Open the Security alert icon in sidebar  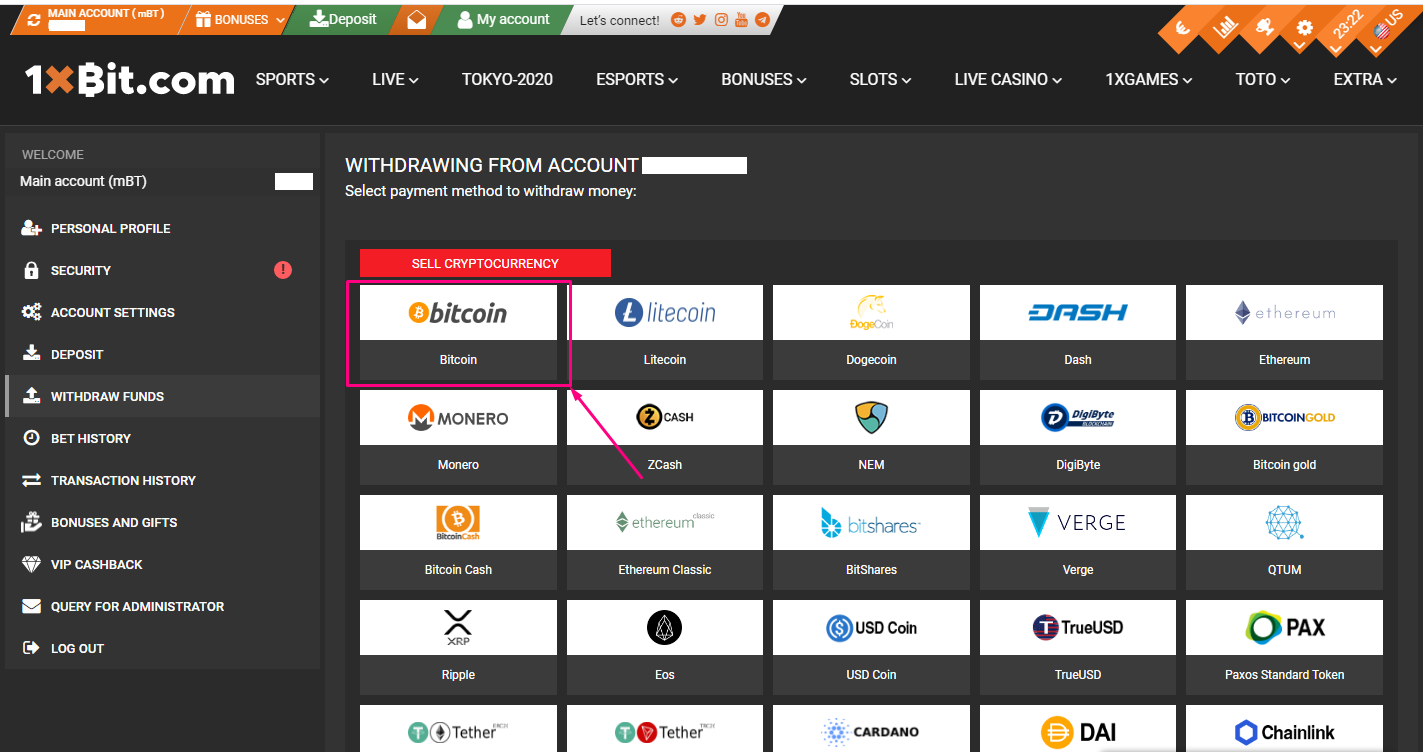pyautogui.click(x=282, y=270)
